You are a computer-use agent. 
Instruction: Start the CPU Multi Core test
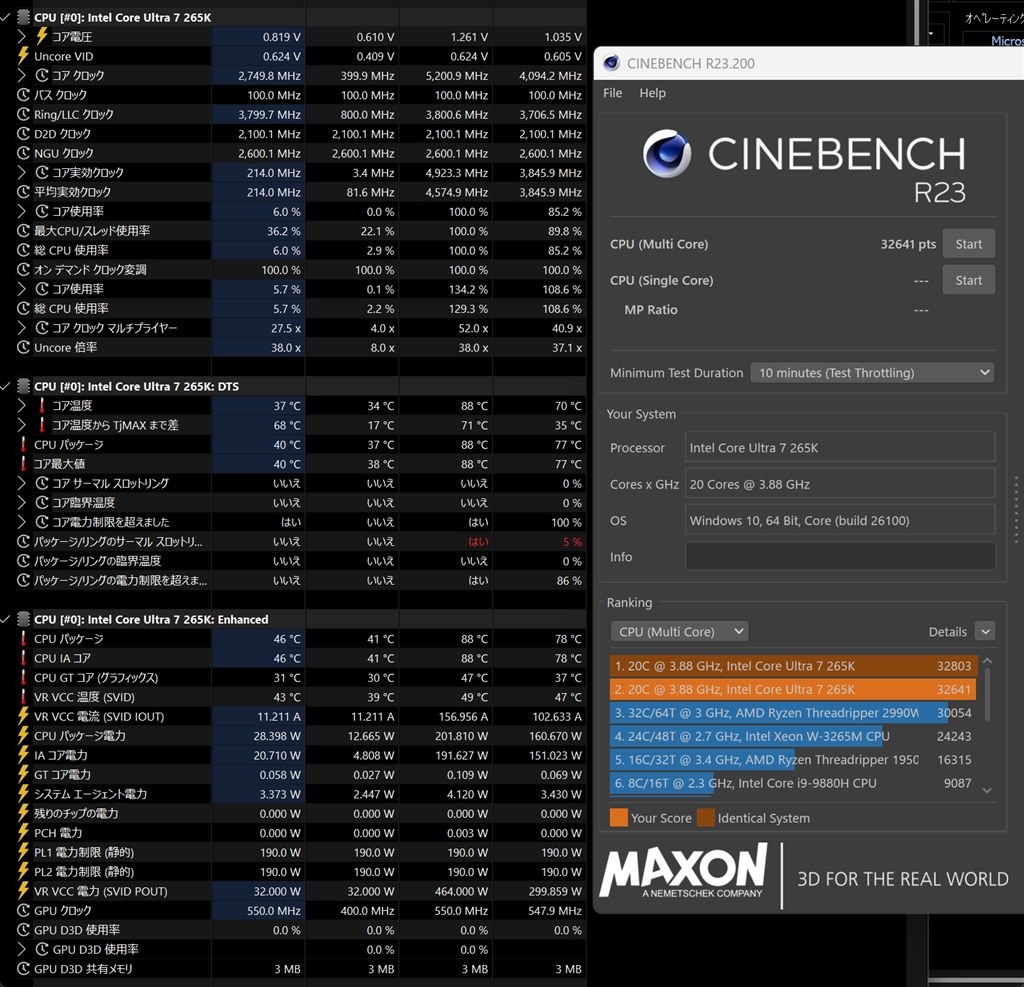point(968,244)
